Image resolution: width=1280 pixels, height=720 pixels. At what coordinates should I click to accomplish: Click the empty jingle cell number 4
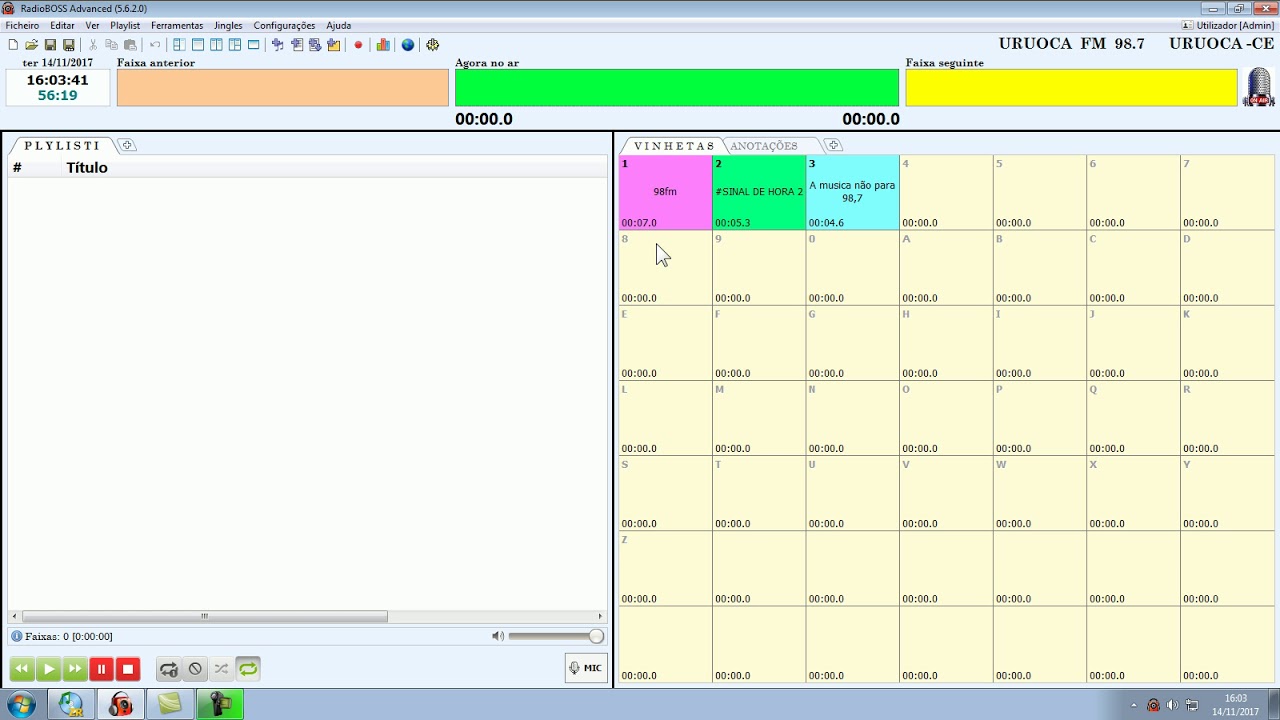click(946, 192)
